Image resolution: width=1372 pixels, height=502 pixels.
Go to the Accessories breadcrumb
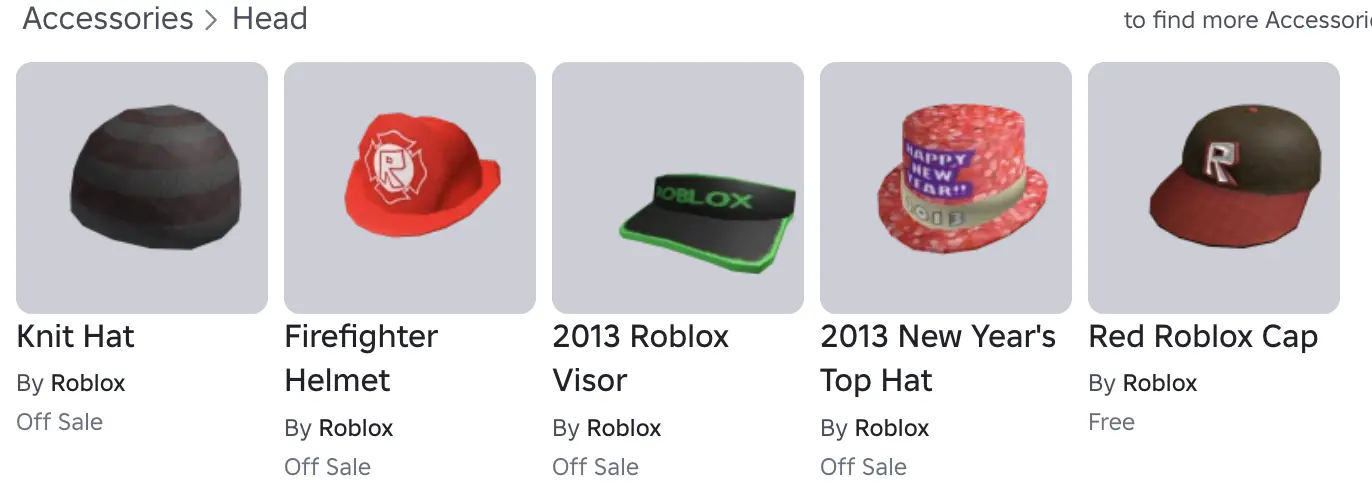tap(108, 19)
